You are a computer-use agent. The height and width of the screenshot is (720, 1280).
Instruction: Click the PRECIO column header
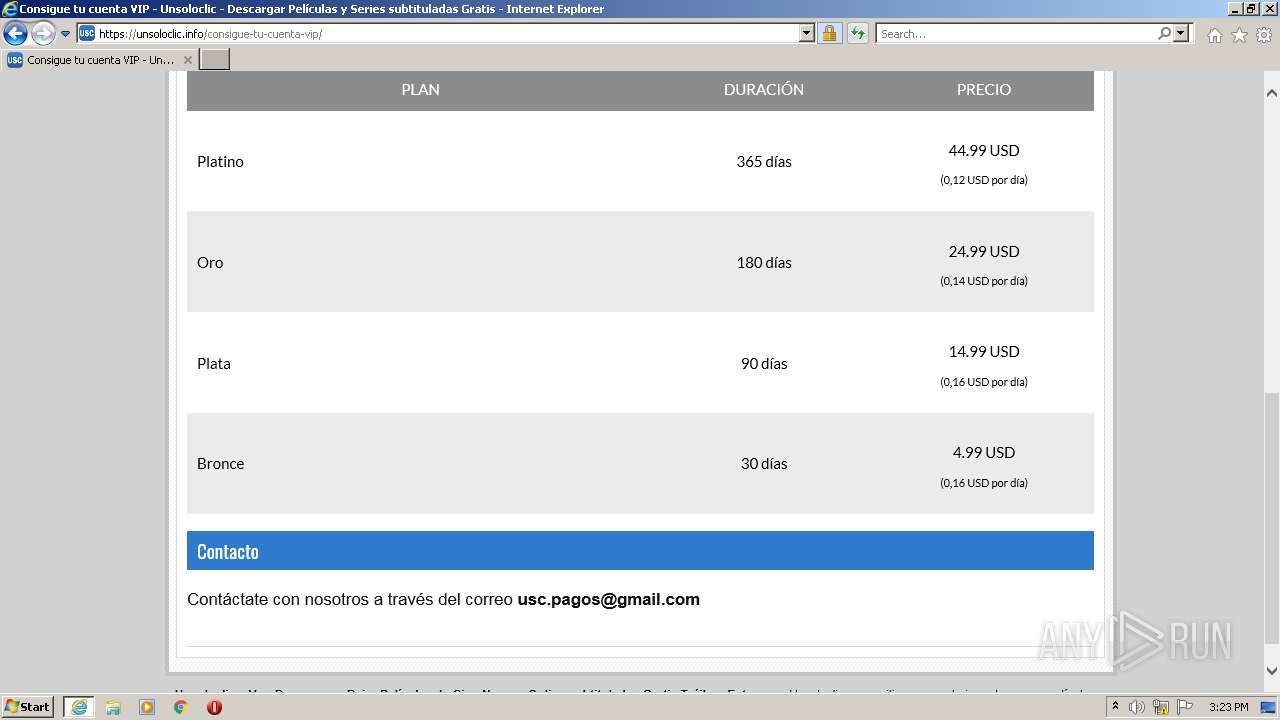pos(984,89)
